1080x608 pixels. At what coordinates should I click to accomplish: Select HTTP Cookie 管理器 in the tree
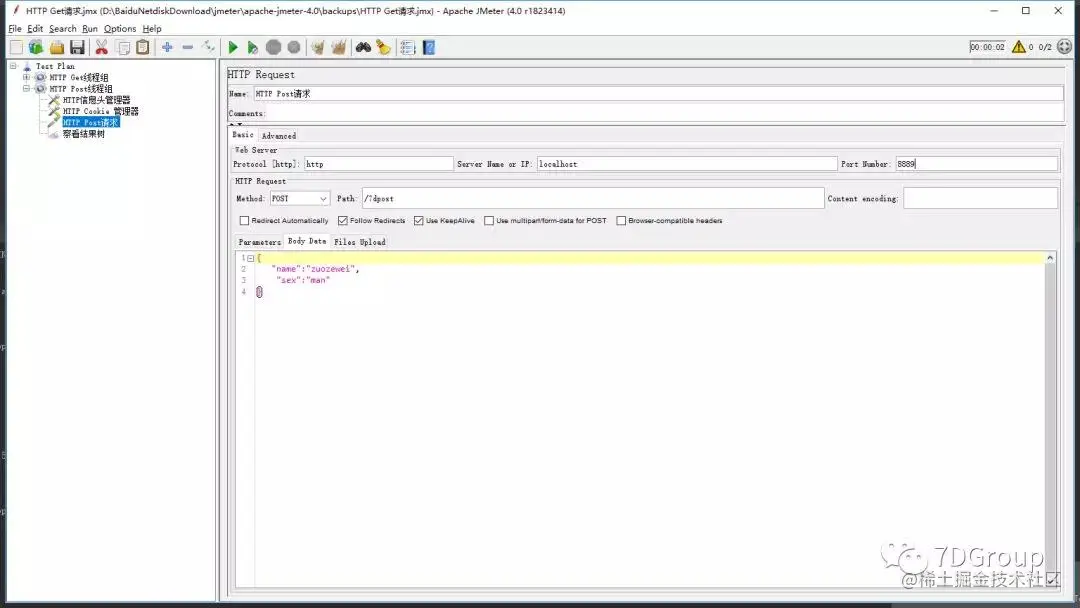pos(101,111)
